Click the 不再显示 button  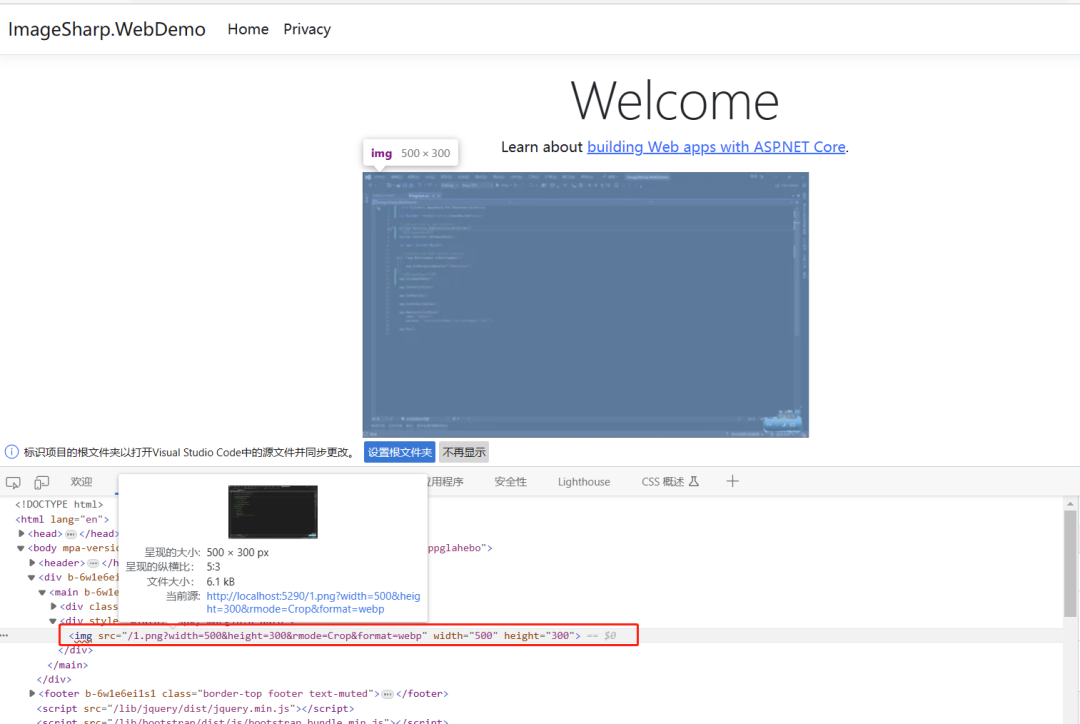coord(464,453)
